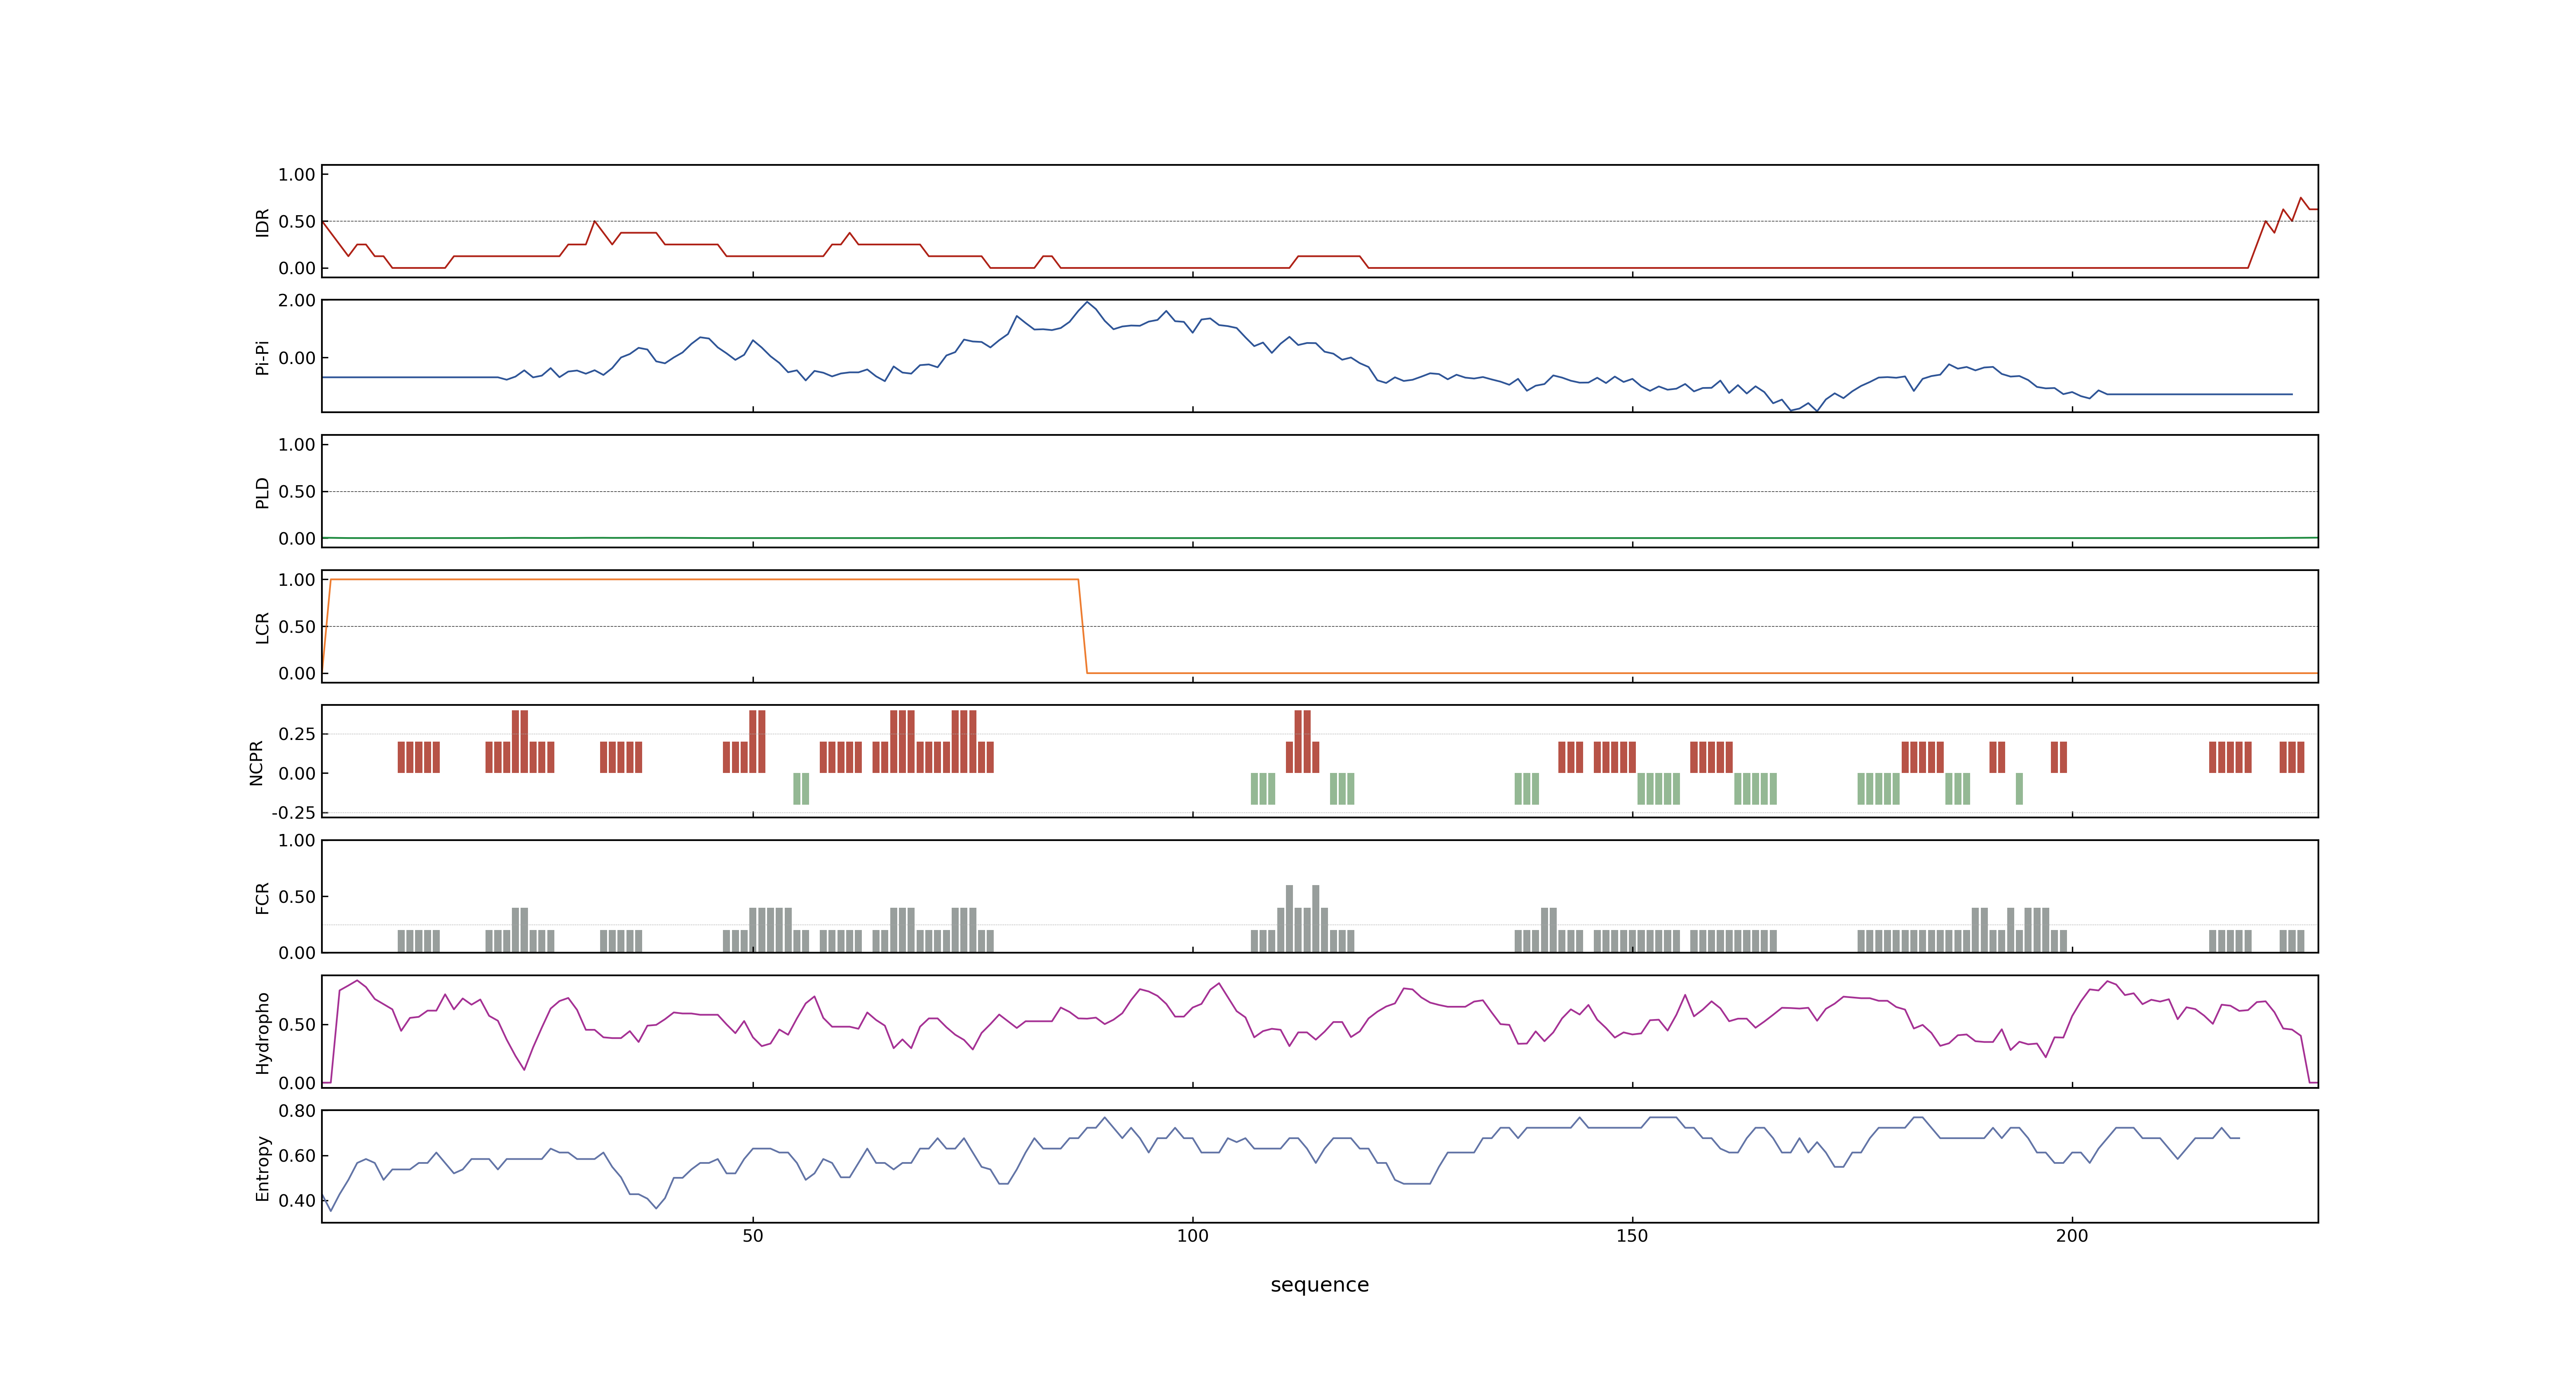Click the x-axis tick label 50
Viewport: 2576px width, 1374px height.
752,1236
